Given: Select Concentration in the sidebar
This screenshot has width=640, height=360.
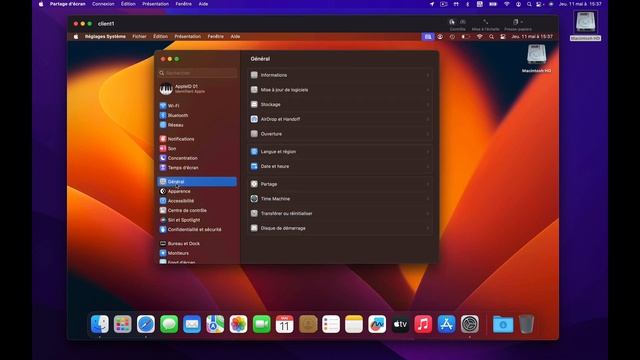Looking at the screenshot, I should 197,158.
